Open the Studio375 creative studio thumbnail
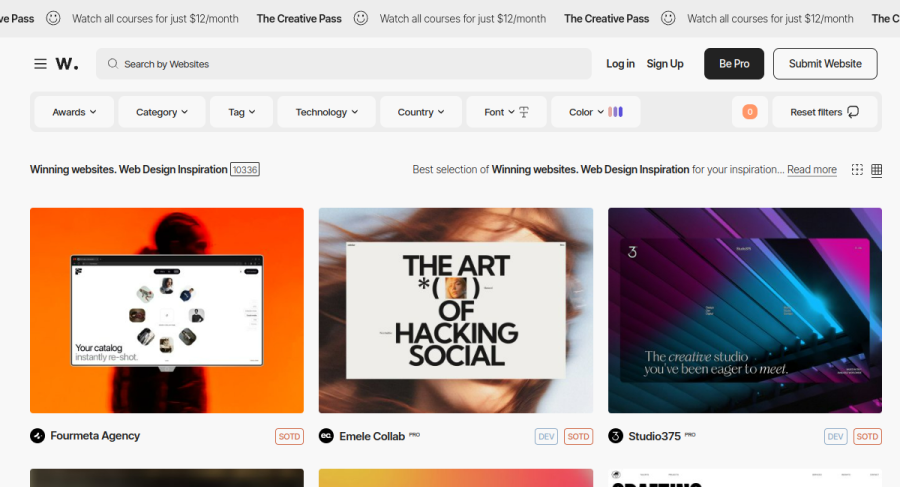The image size is (900, 487). click(745, 310)
